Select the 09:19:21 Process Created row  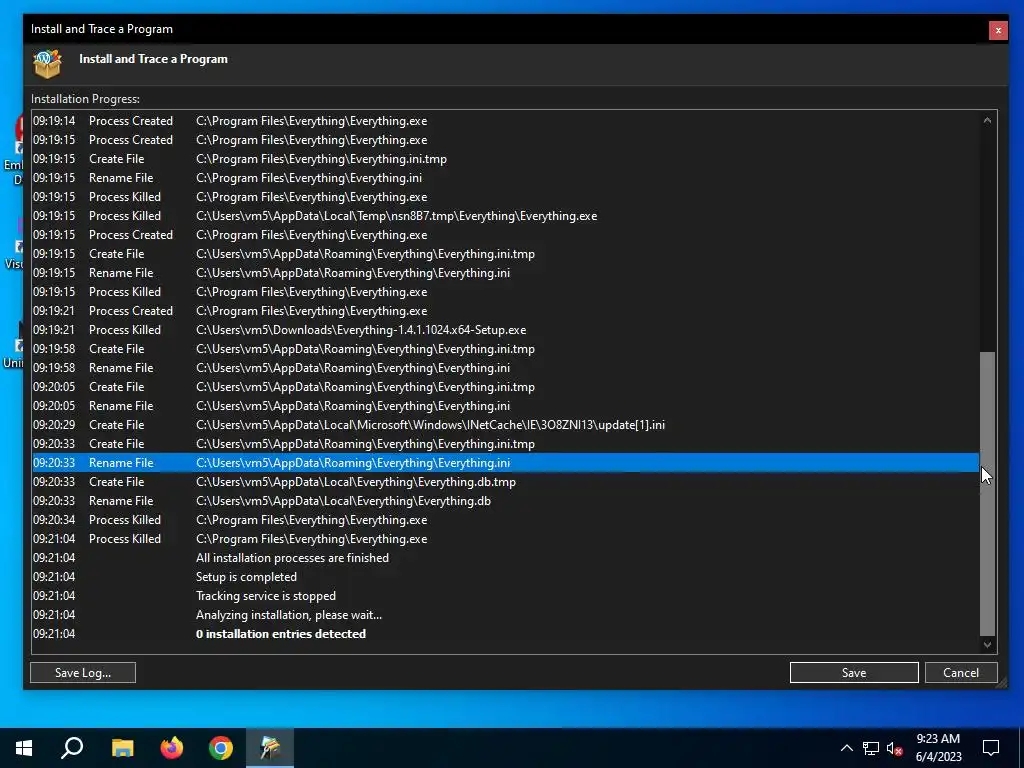[x=505, y=311]
